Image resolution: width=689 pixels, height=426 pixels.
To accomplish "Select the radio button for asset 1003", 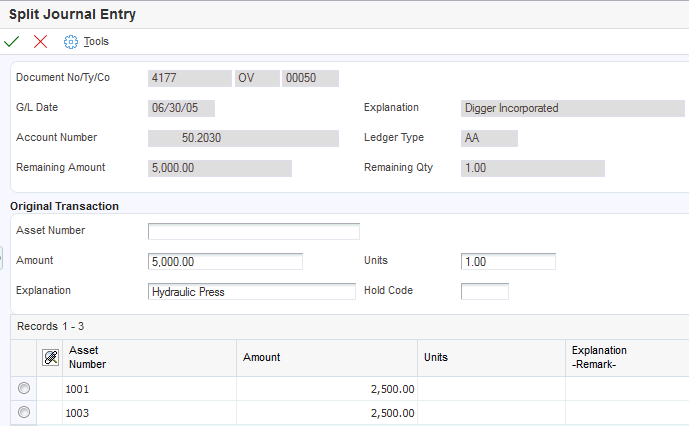I will coord(24,411).
